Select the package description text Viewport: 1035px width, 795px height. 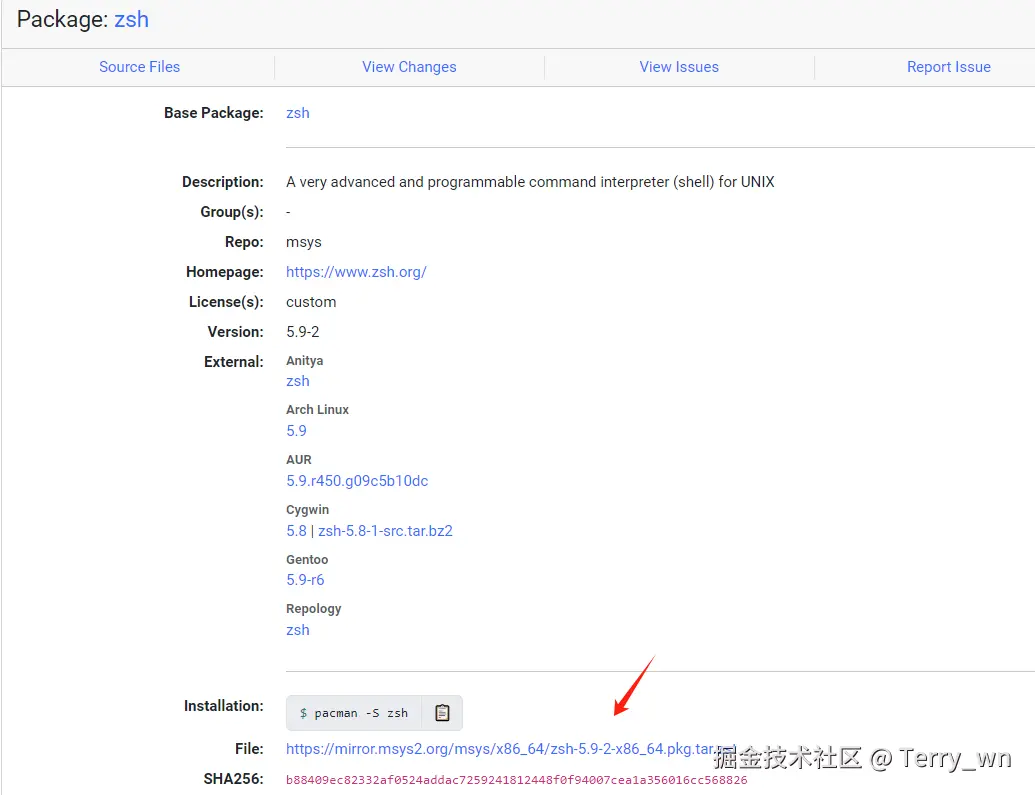(530, 182)
